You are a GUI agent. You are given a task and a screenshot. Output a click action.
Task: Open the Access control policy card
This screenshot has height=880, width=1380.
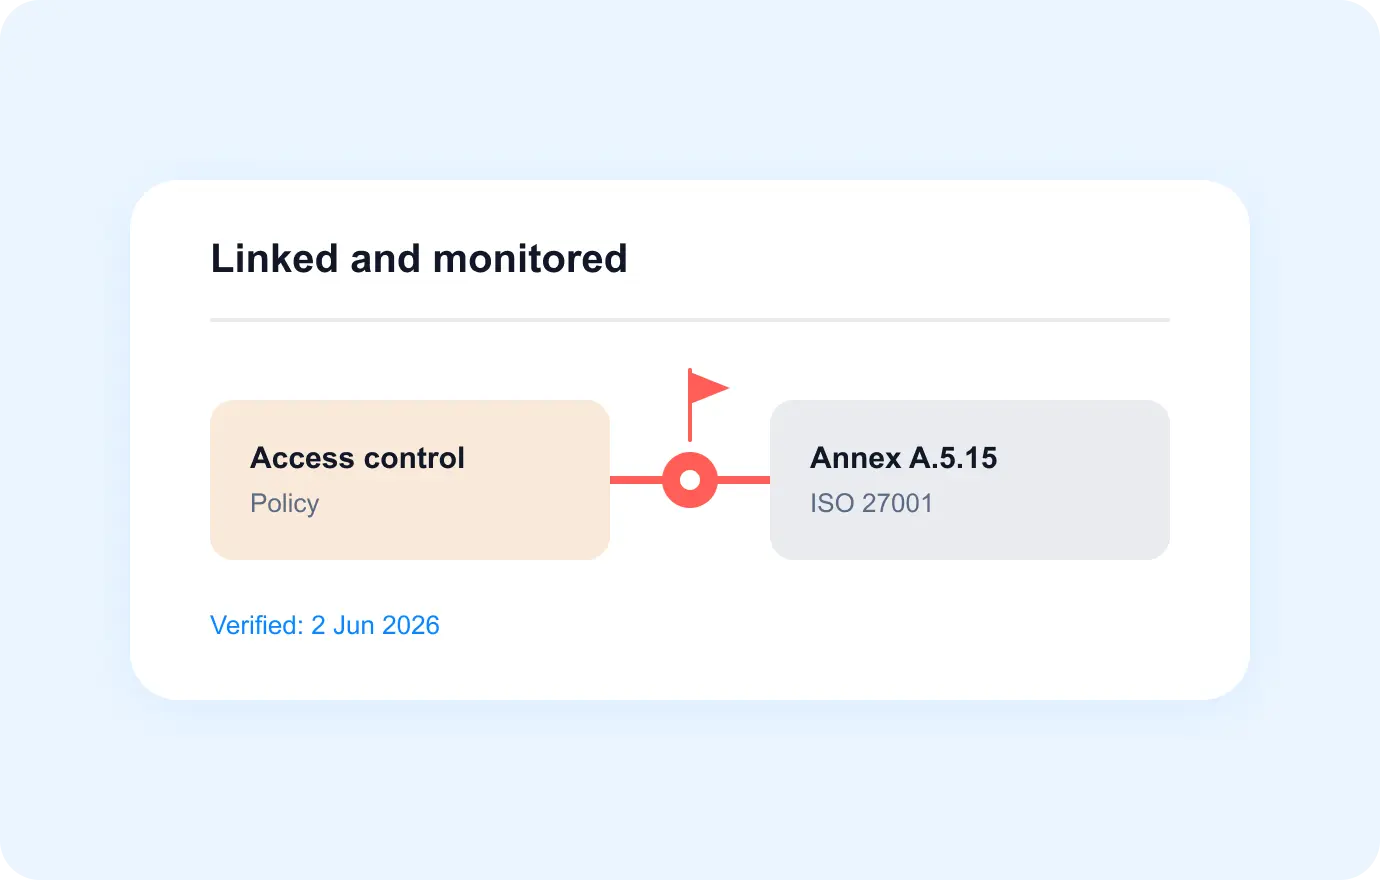[x=410, y=480]
